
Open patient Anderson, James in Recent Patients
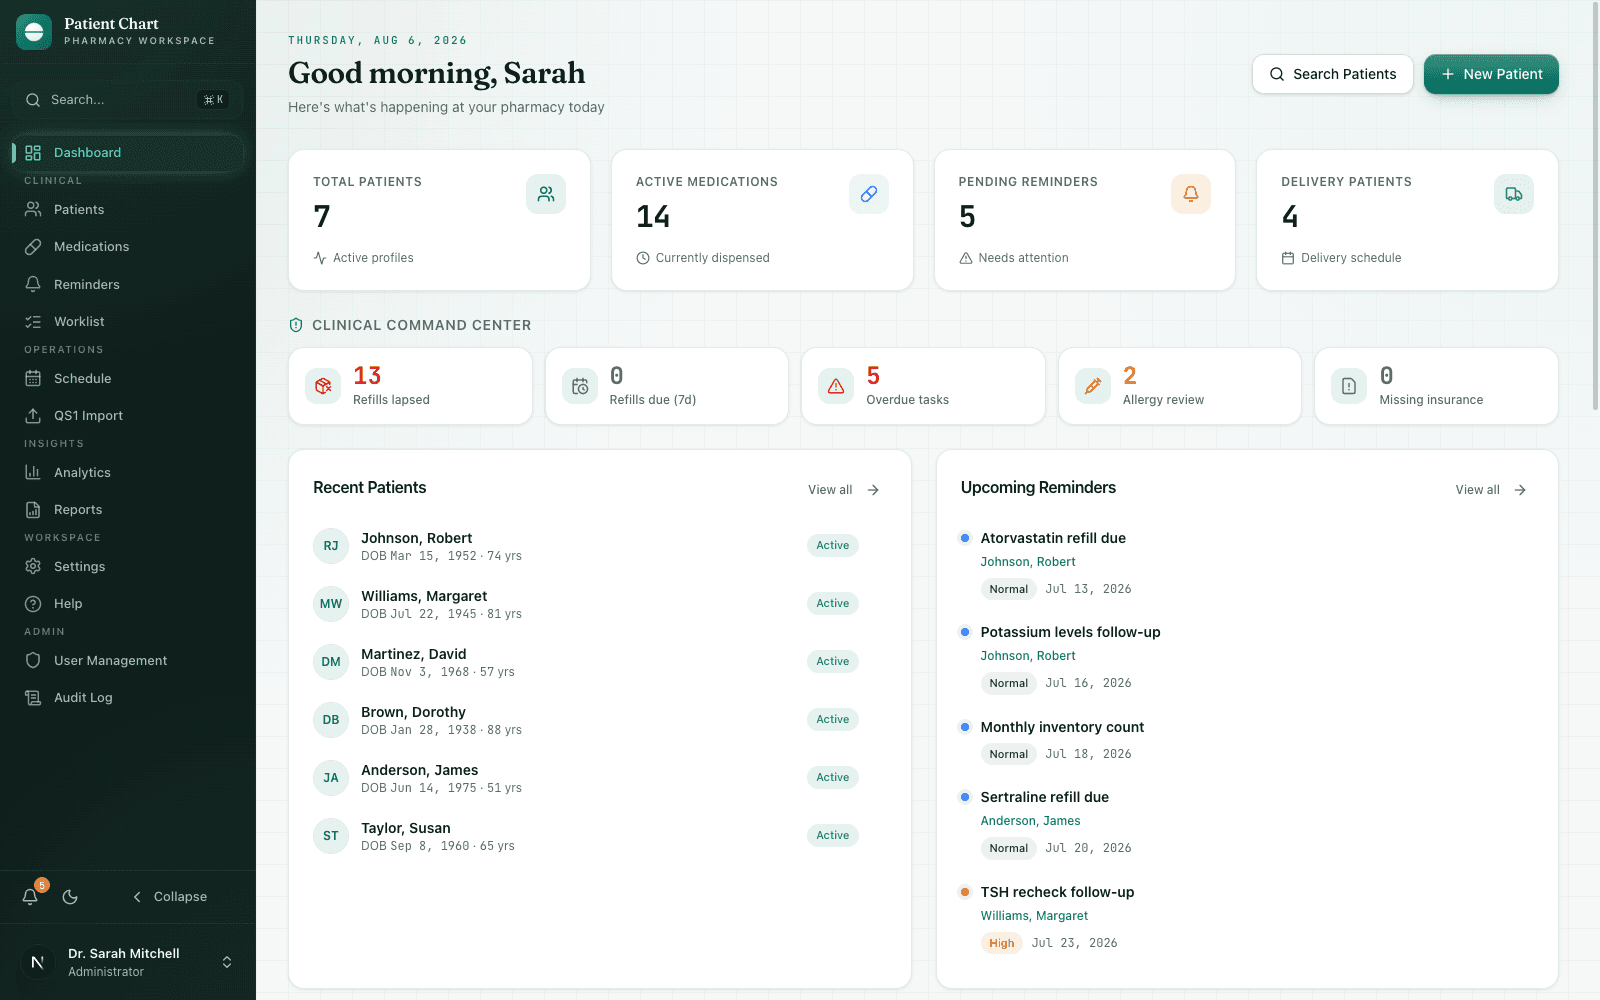600,778
